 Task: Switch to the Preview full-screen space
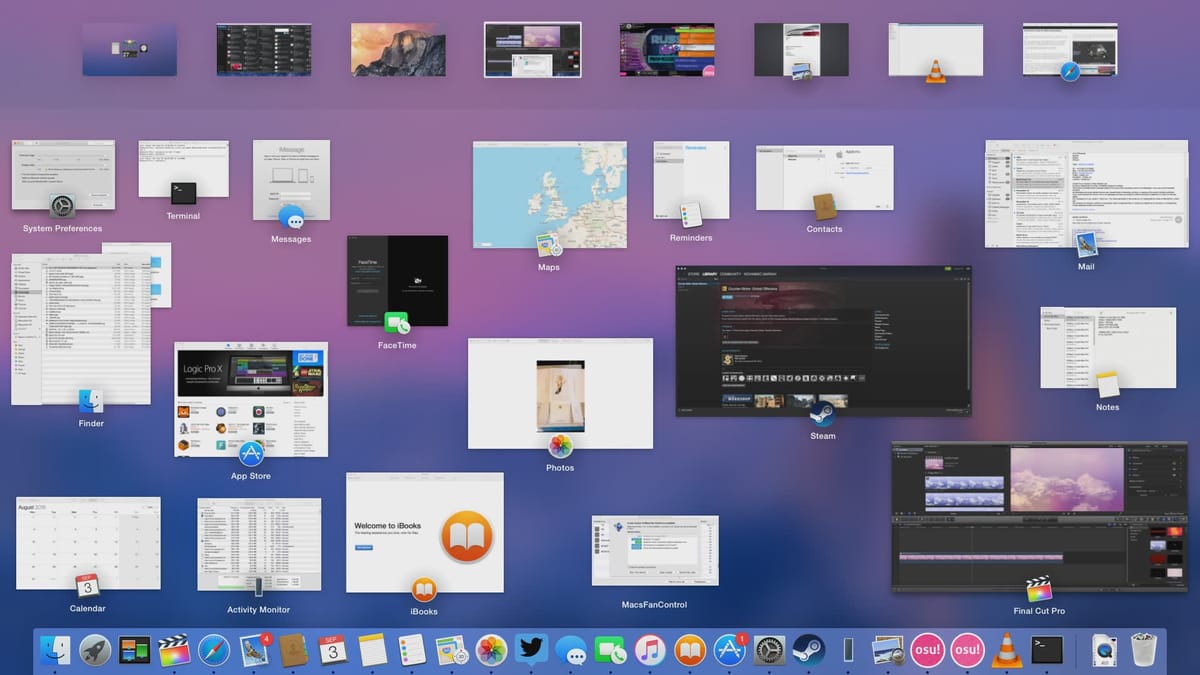pyautogui.click(x=801, y=50)
